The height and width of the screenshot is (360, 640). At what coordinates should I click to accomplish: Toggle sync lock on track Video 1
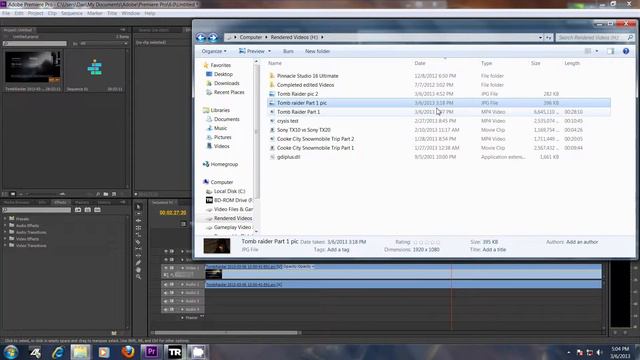[x=172, y=268]
